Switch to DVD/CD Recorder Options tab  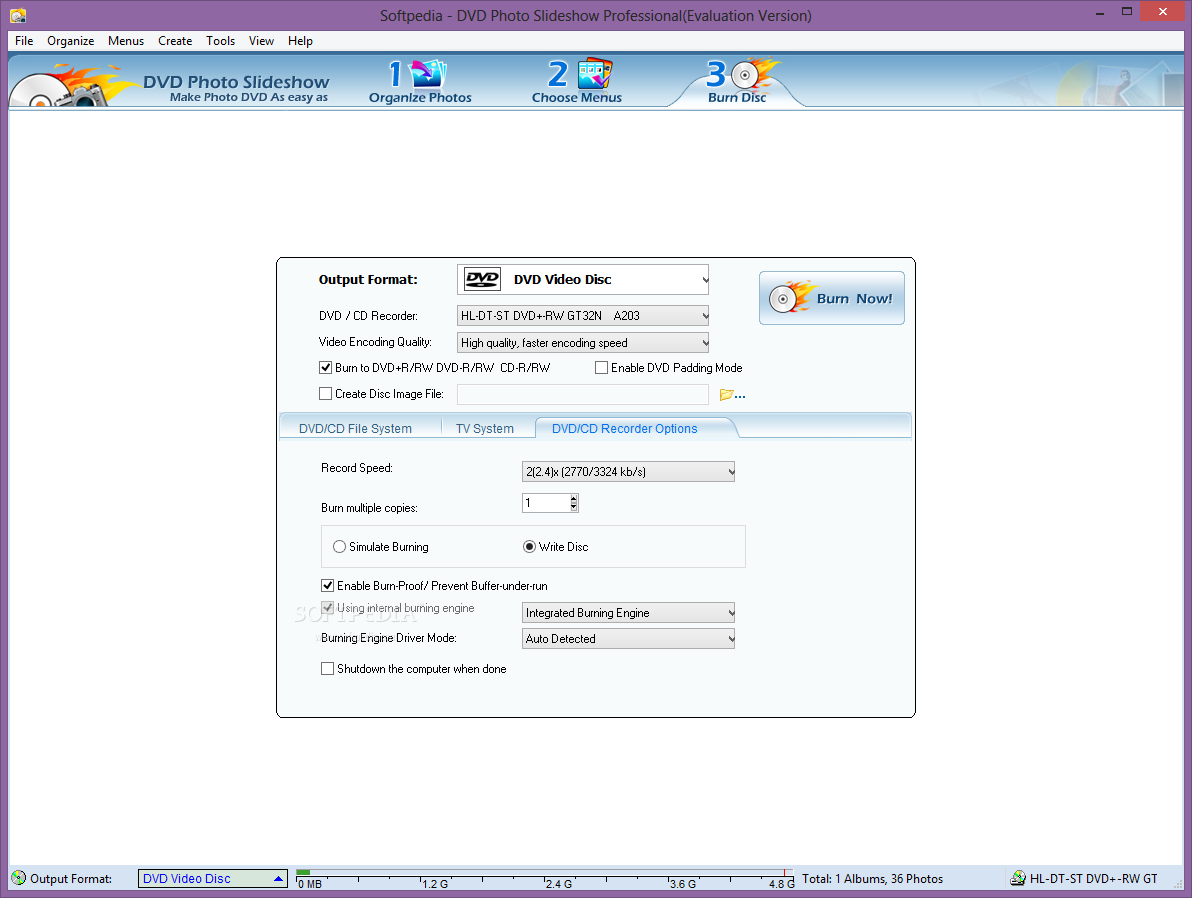[x=625, y=429]
